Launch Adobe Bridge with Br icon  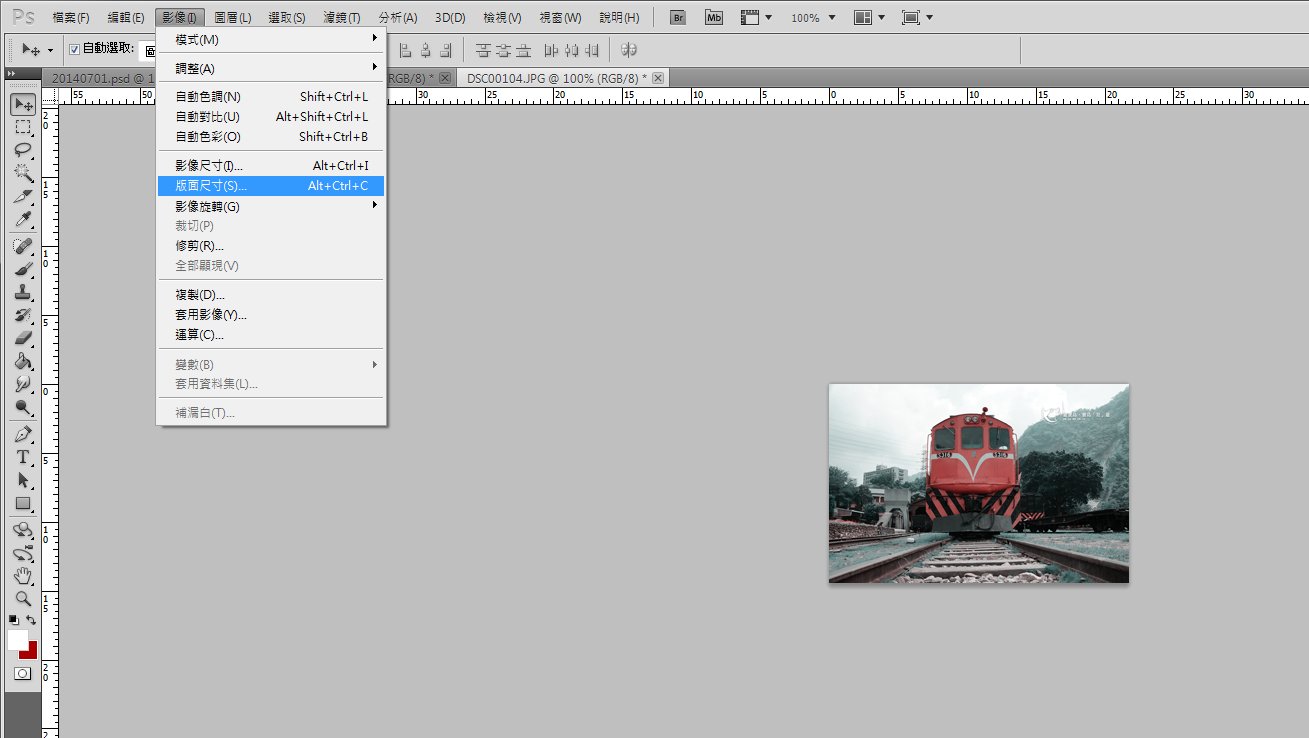tap(678, 18)
